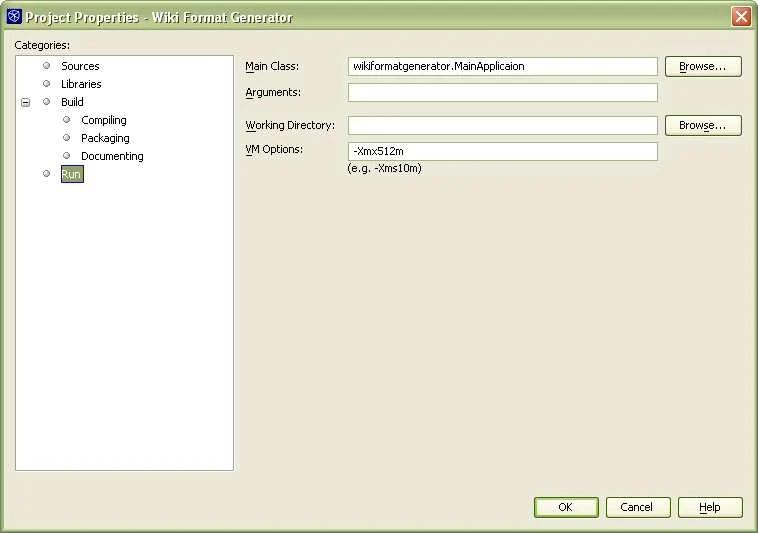Screen dimensions: 758x533
Task: Click the Working Directory label
Action: click(x=290, y=125)
